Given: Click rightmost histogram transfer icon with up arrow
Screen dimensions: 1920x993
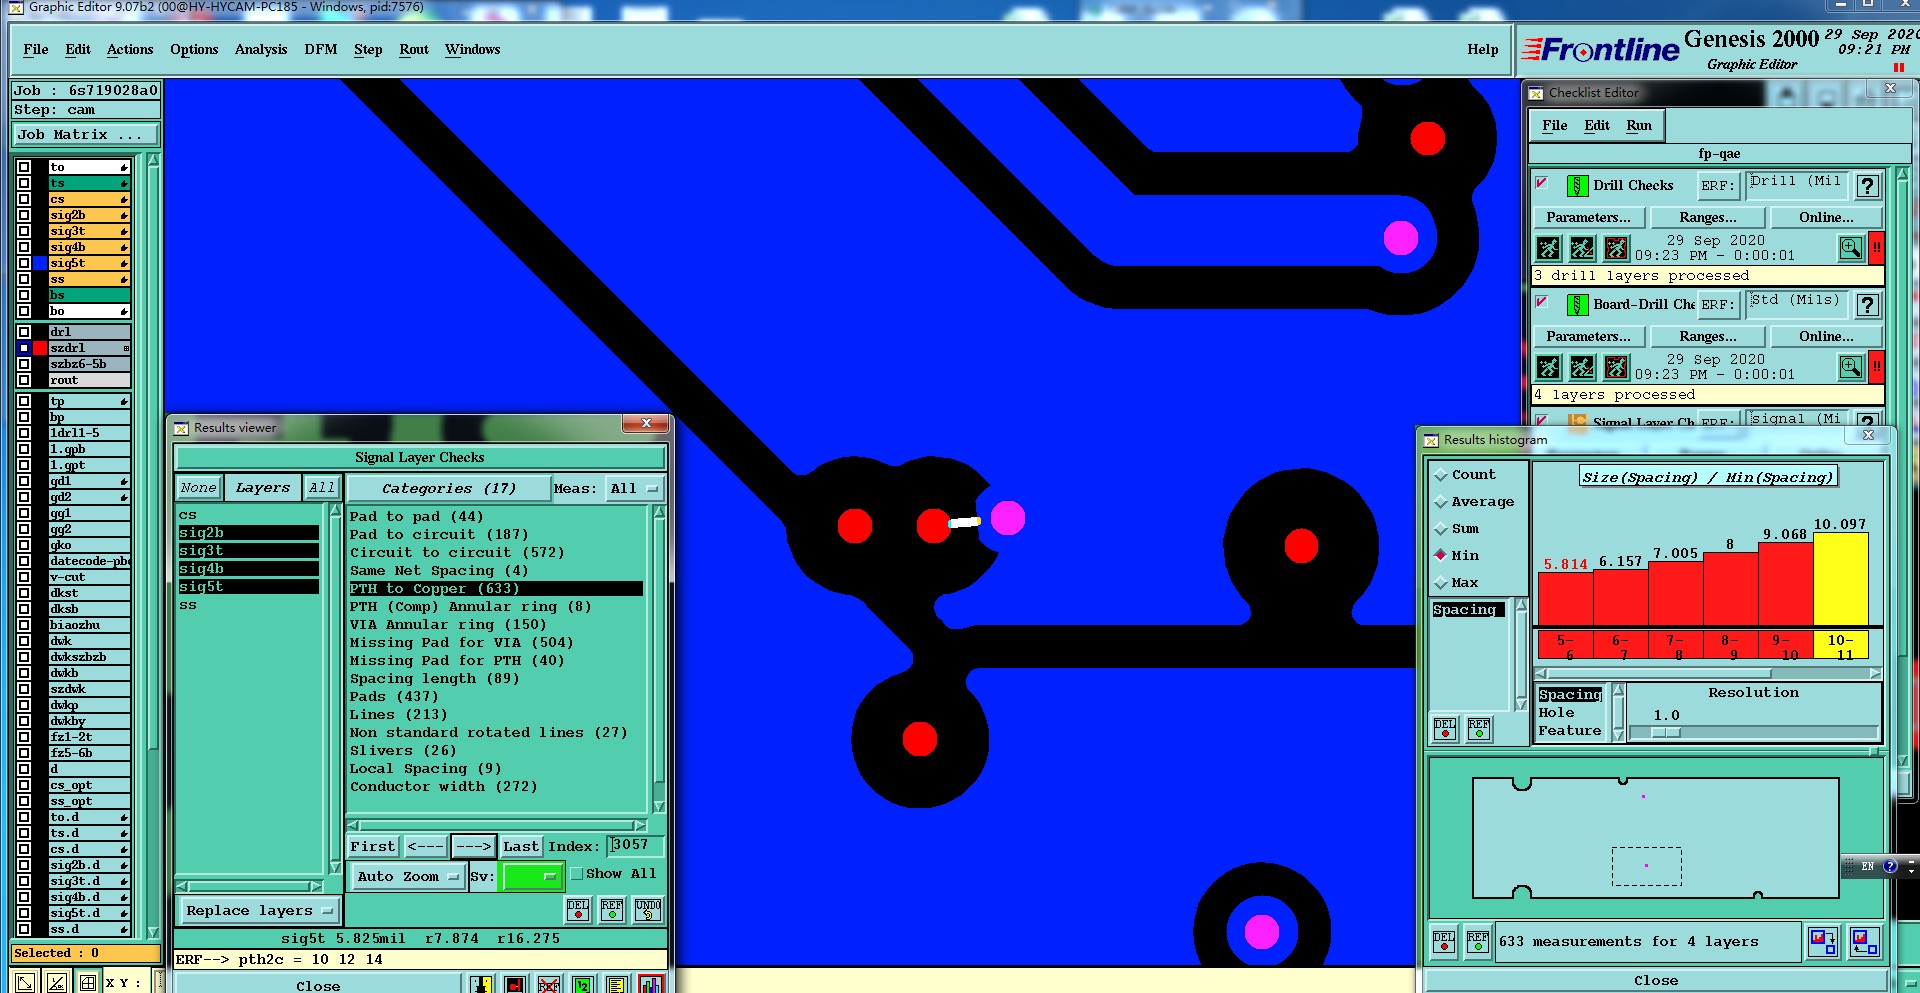Looking at the screenshot, I should coord(1864,942).
